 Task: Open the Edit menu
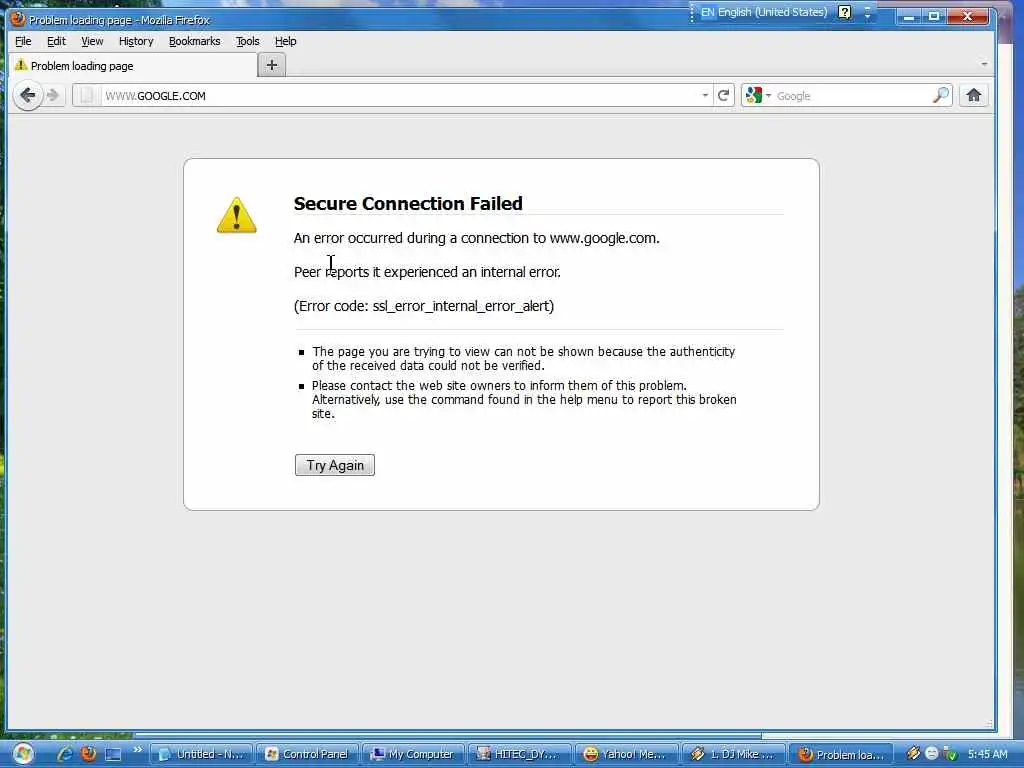[x=56, y=41]
